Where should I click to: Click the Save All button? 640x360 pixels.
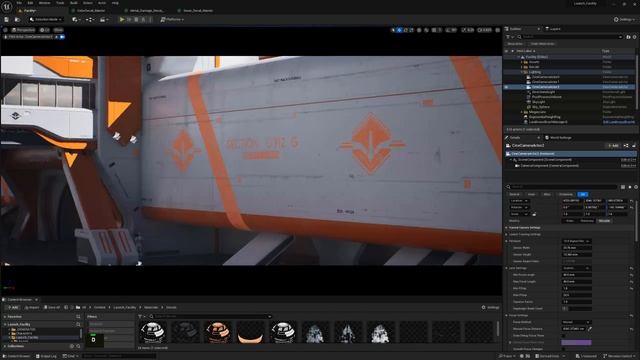click(52, 307)
